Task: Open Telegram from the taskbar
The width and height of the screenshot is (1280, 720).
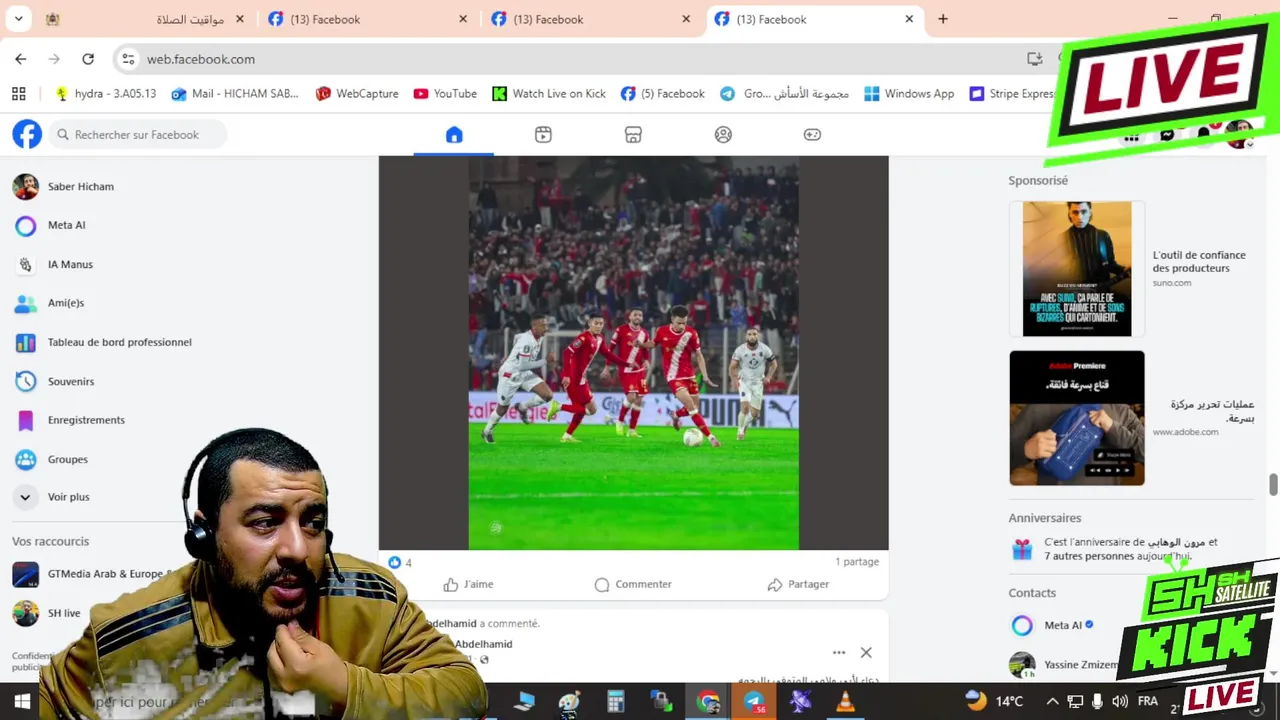Action: coord(755,702)
